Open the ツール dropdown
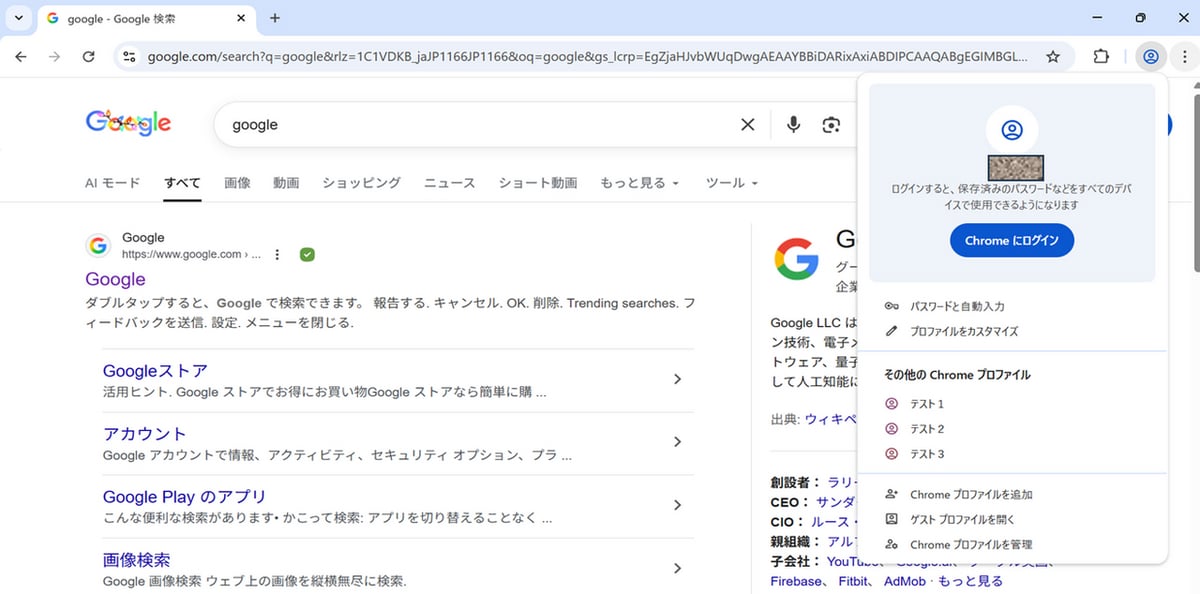 point(731,183)
